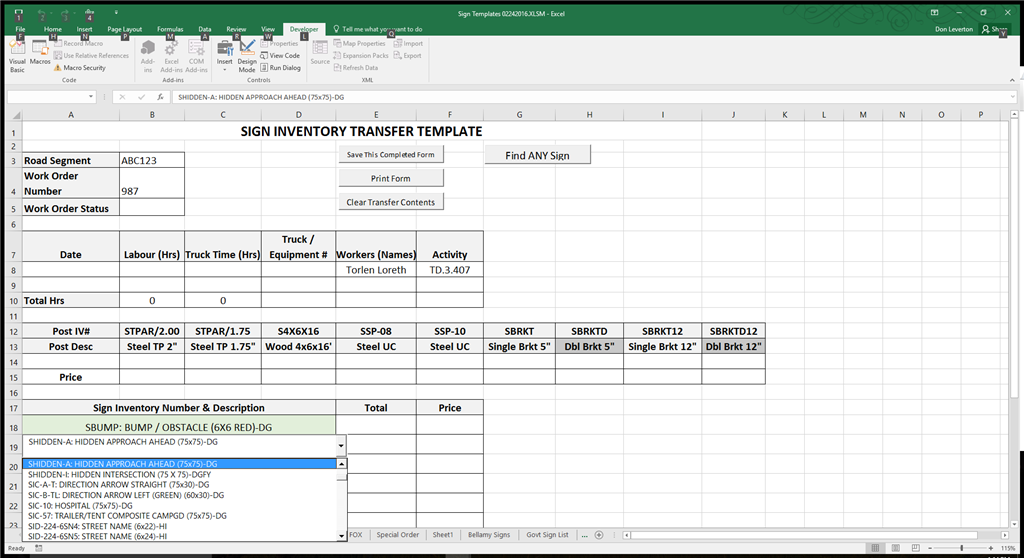
Task: Click the formula bar Enter checkmark
Action: tap(141, 97)
